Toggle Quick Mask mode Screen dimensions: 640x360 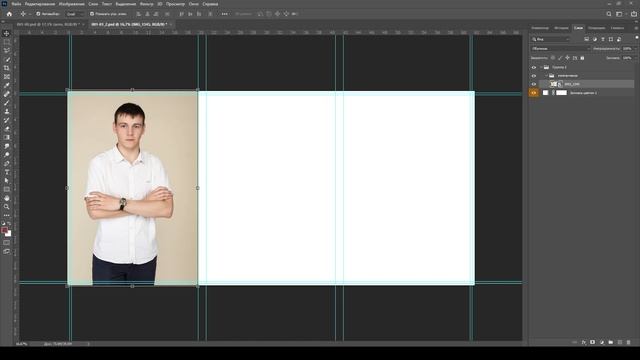(7, 242)
